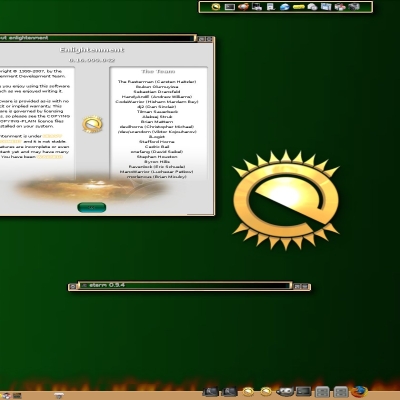Click the eterm 0.9.4 window title bar

184,285
